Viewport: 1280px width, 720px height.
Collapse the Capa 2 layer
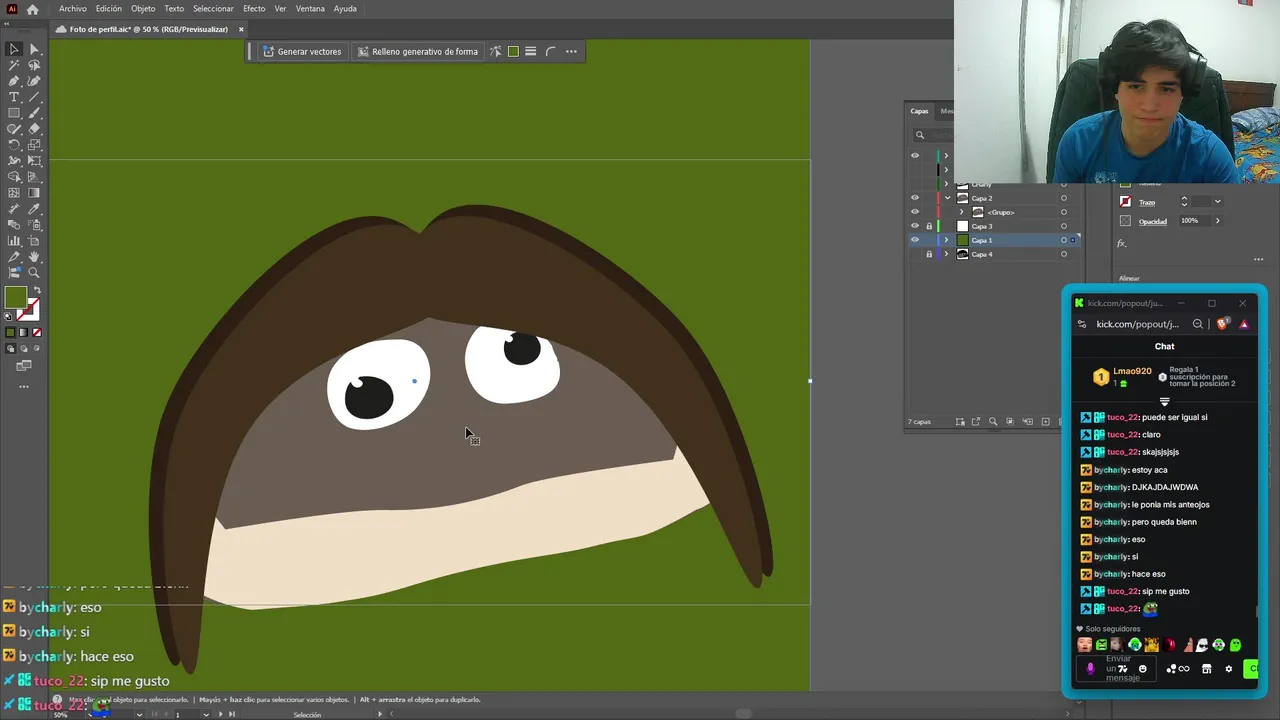coord(947,198)
